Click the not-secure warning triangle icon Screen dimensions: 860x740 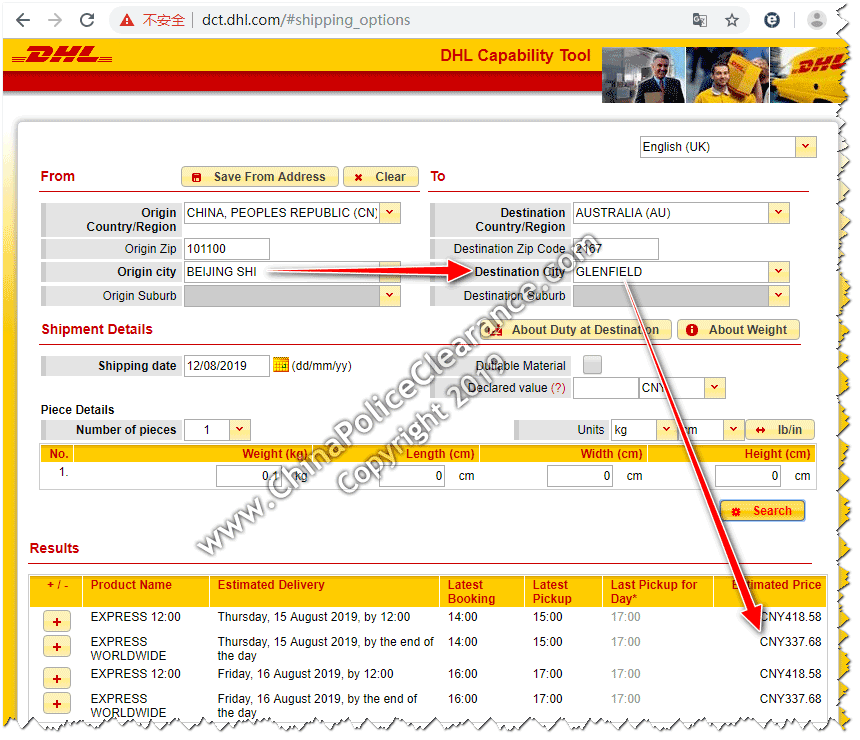click(x=127, y=21)
